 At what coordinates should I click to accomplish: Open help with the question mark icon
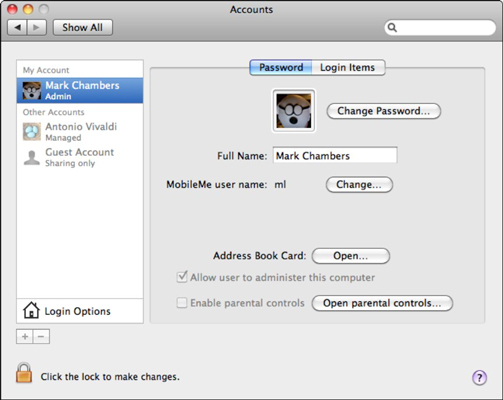coord(479,378)
